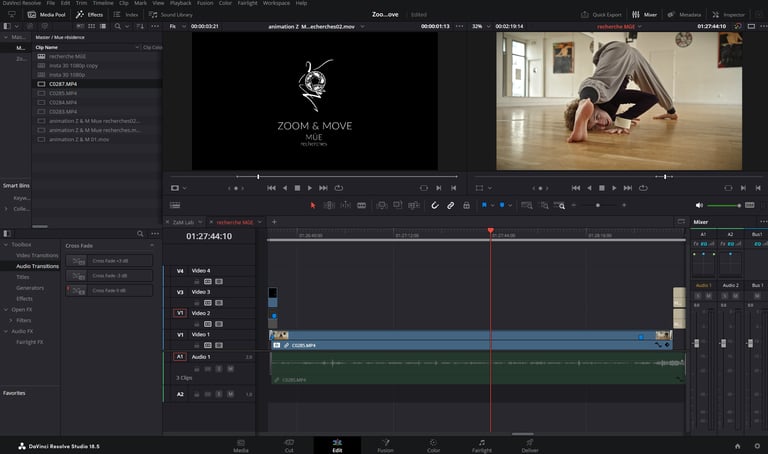Solo the Audio 1 track
Screen dimensions: 768x454
coord(219,367)
